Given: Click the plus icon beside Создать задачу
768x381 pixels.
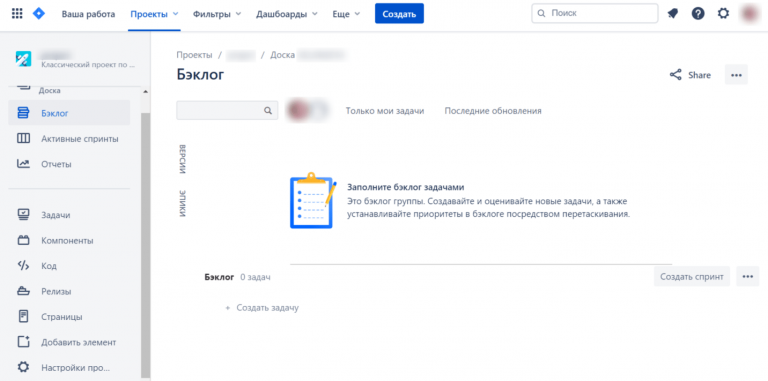Looking at the screenshot, I should click(227, 308).
